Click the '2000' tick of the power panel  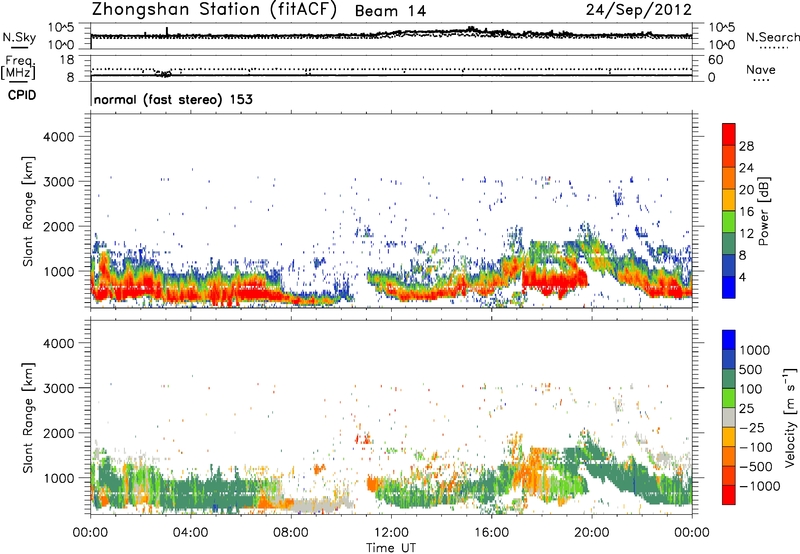[x=58, y=226]
